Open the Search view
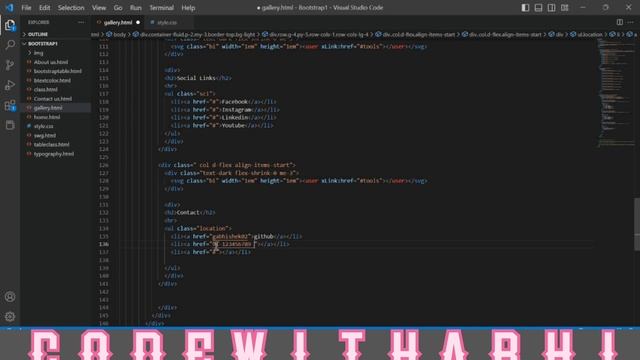The width and height of the screenshot is (640, 360). [10, 45]
